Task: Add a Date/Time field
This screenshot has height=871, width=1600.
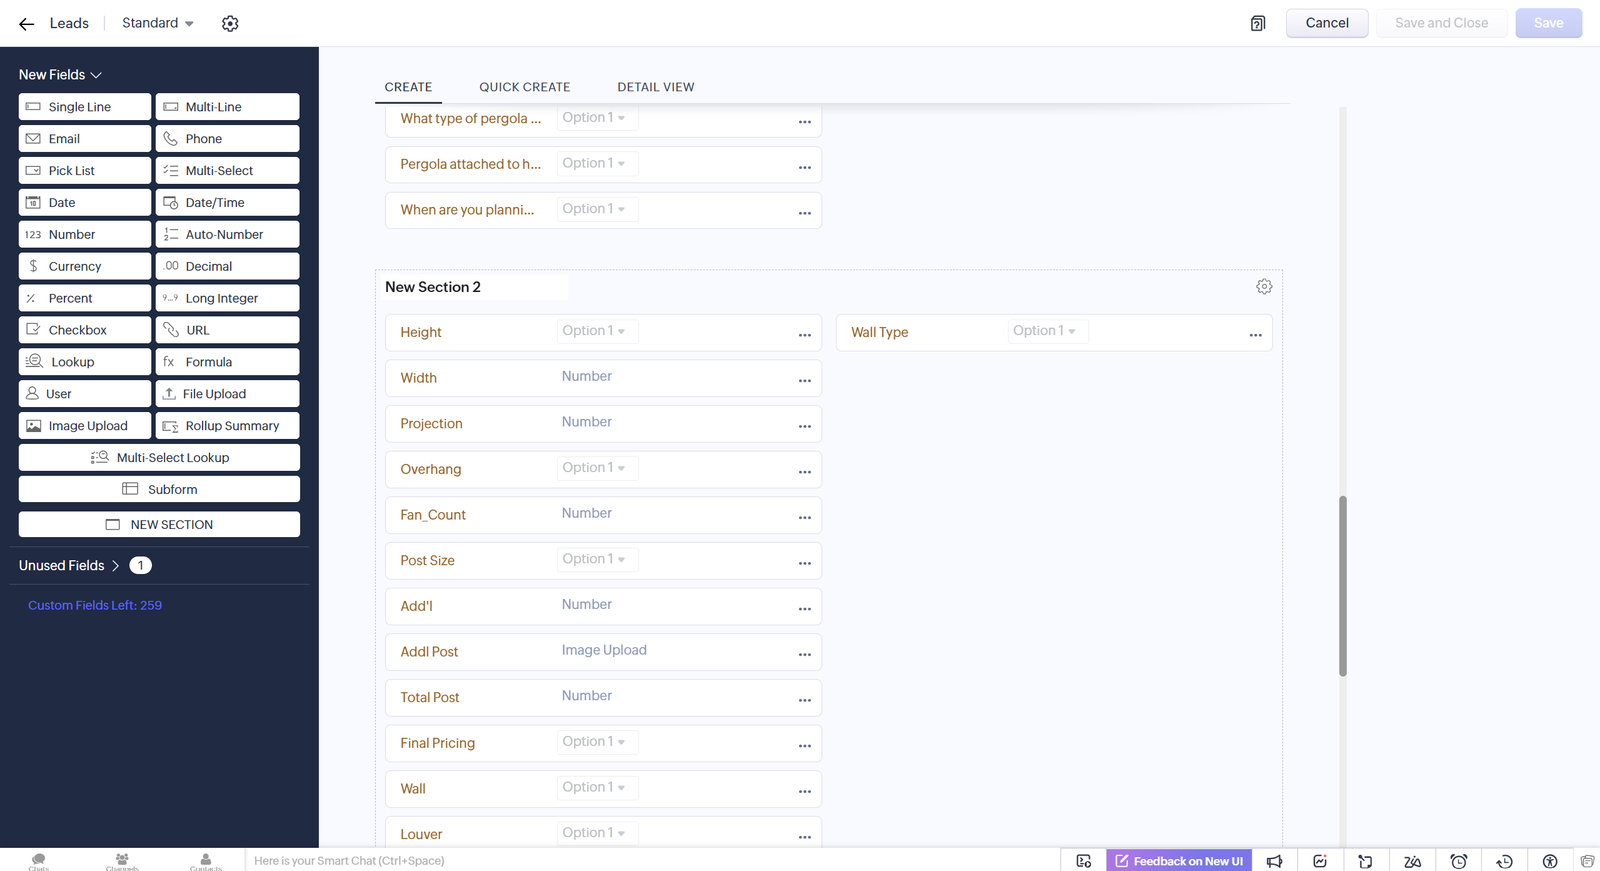Action: pos(227,203)
